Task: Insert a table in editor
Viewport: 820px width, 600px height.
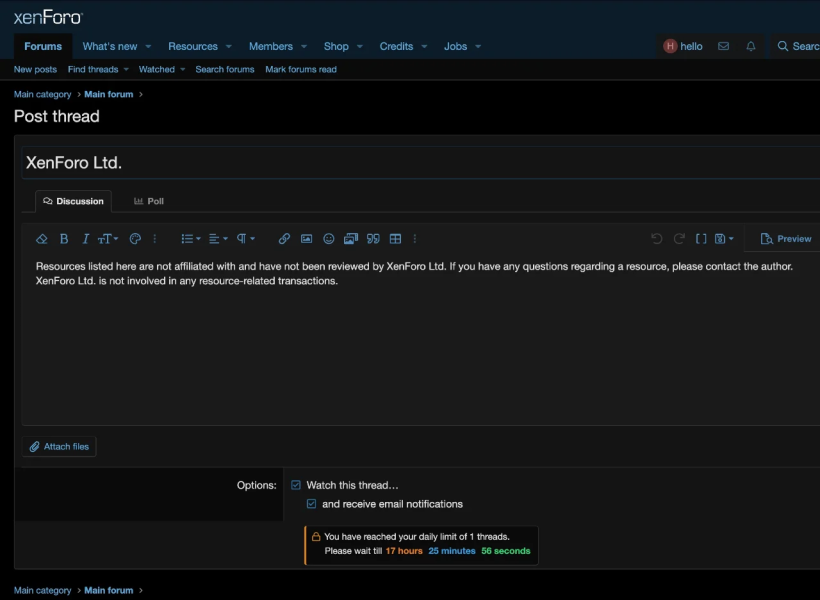Action: 395,239
